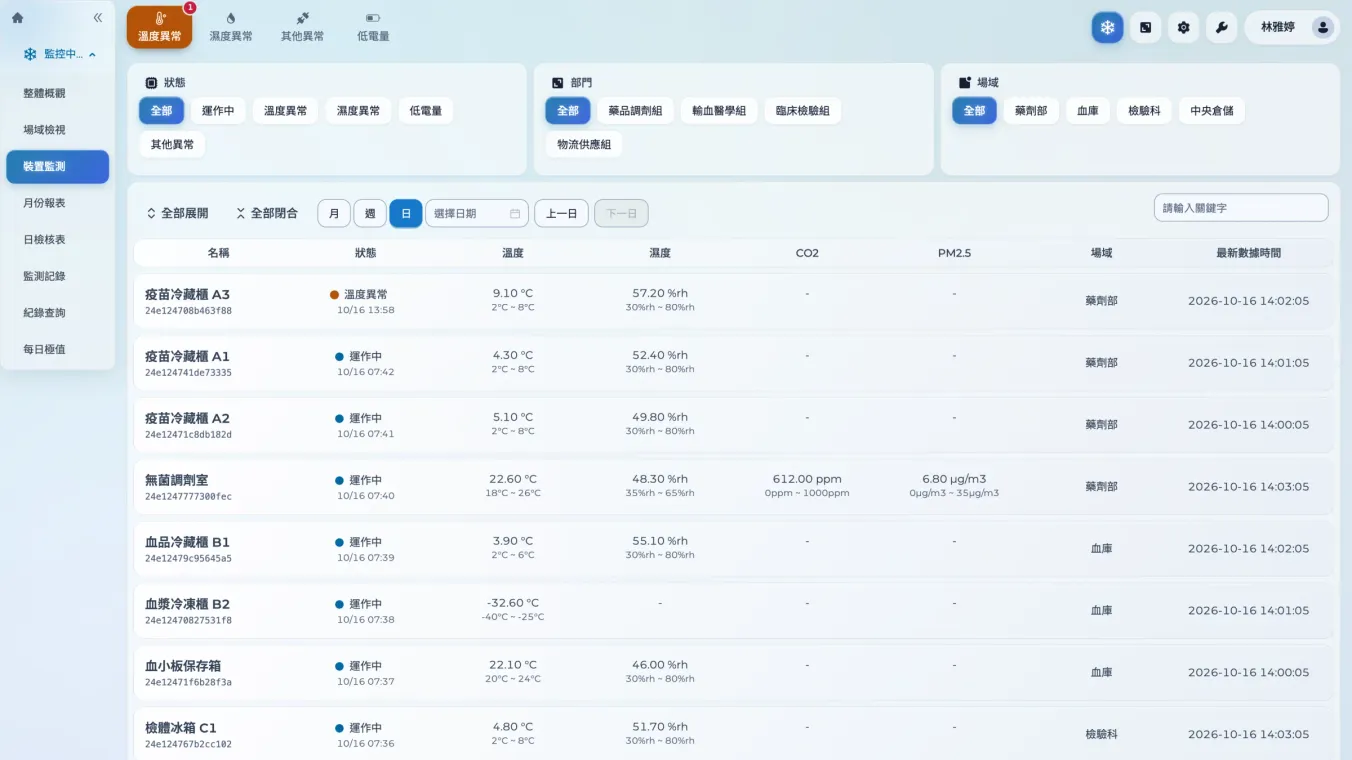
Task: Click the wrench tool icon
Action: point(1222,28)
